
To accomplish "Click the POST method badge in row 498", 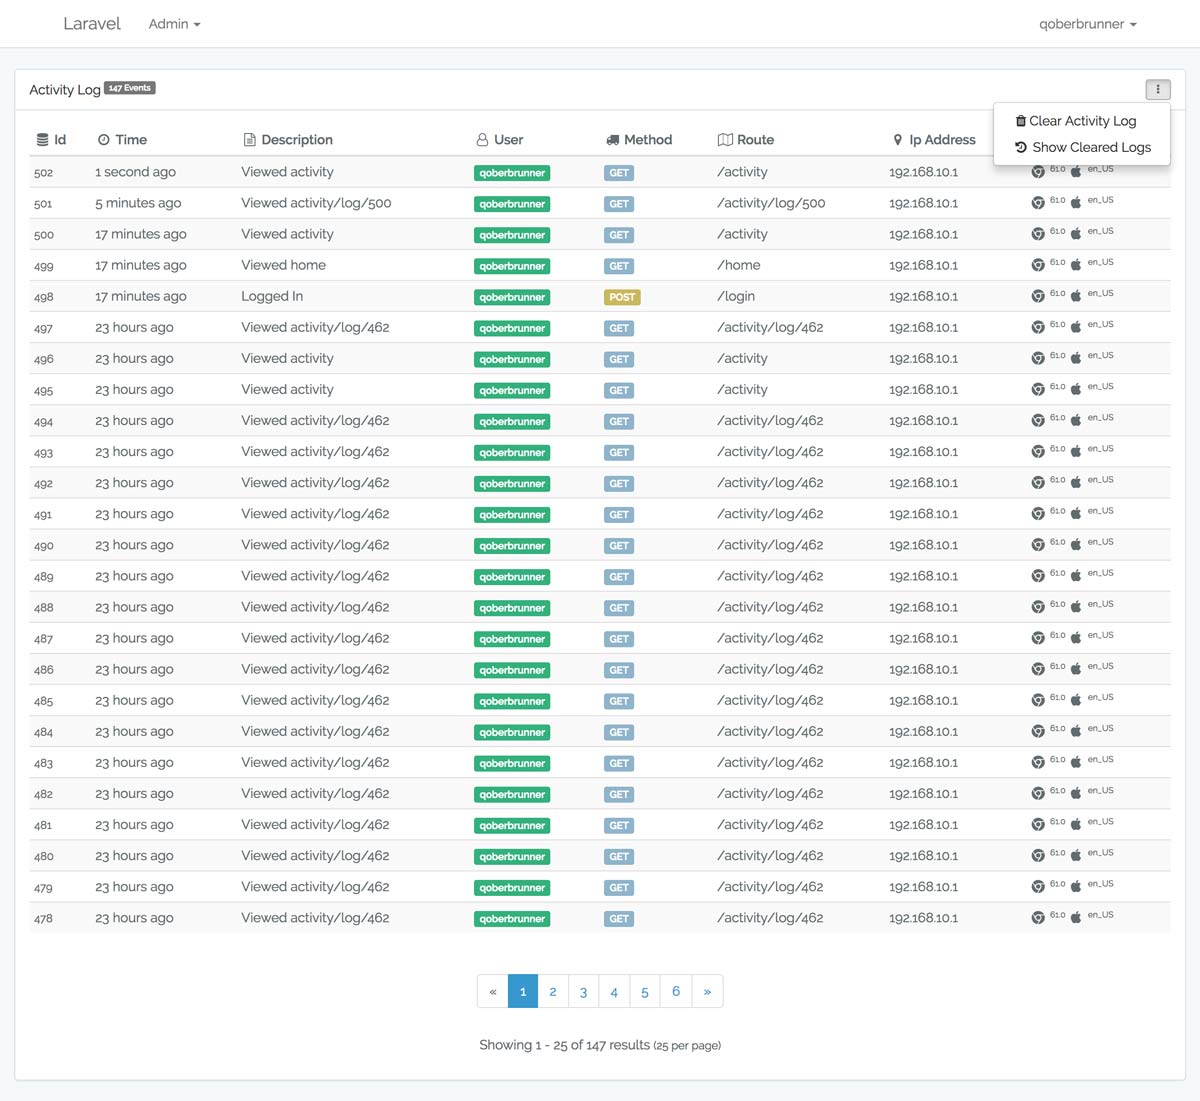I will [x=622, y=297].
